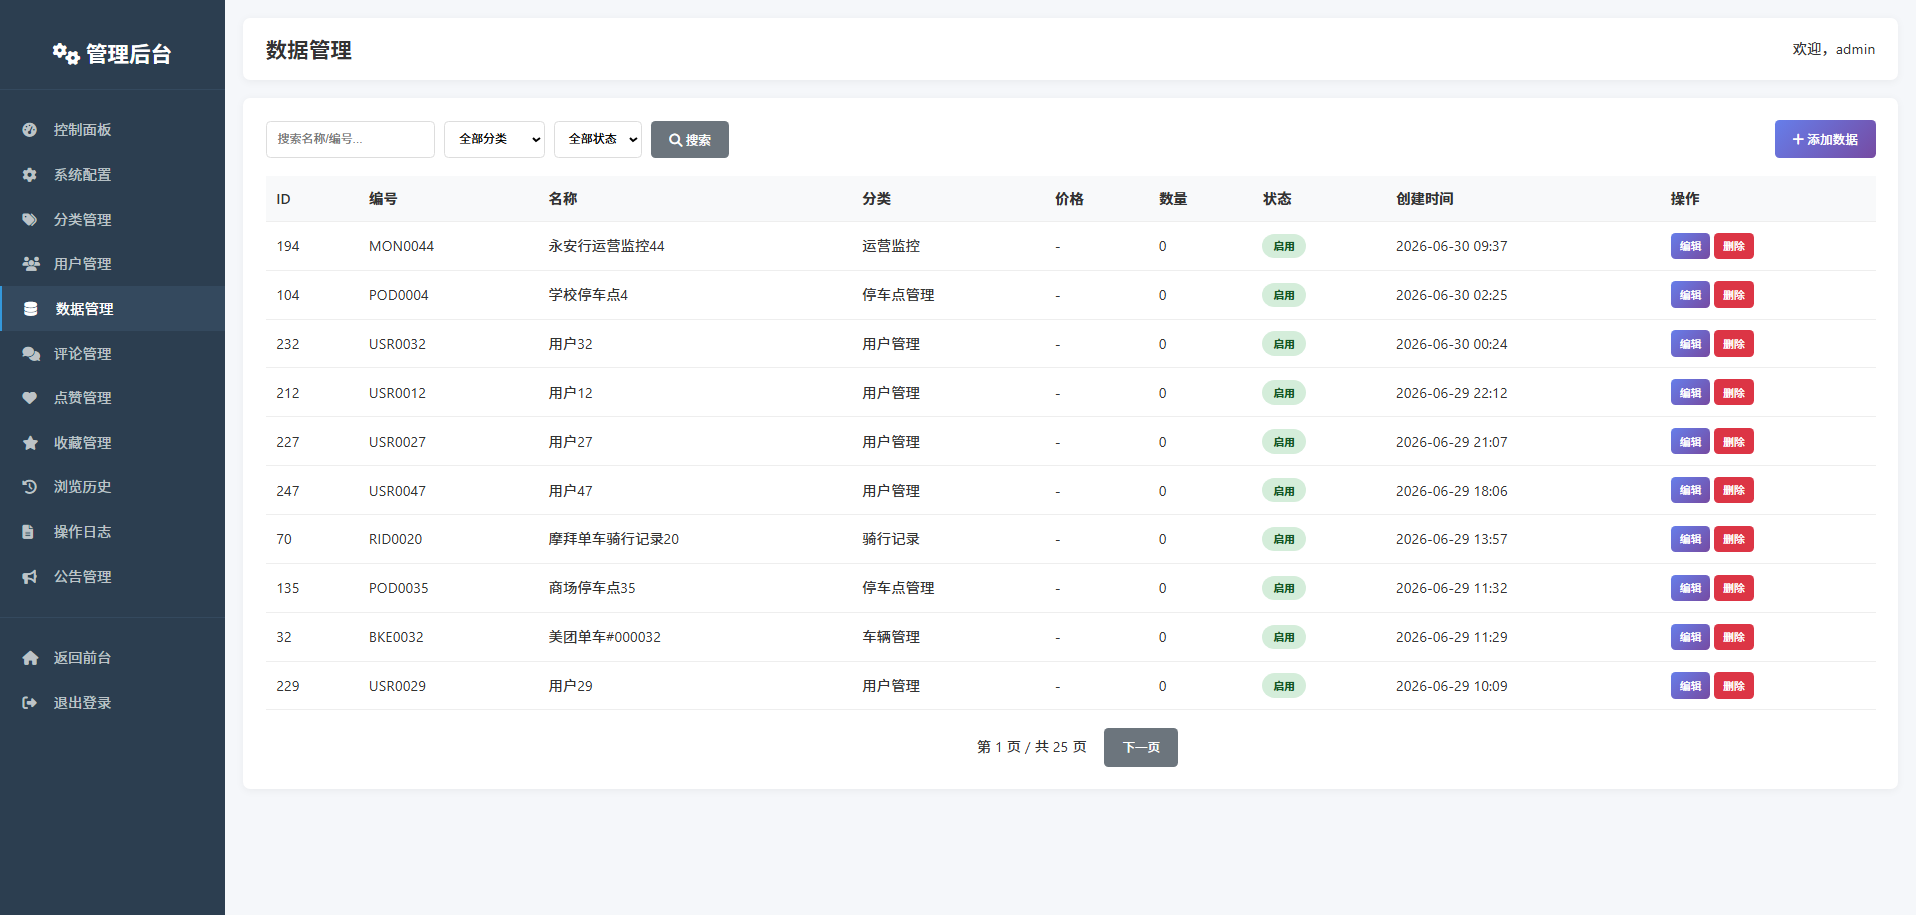Edit row MON0044 永安行运营监控44
This screenshot has height=915, width=1916.
[x=1690, y=246]
